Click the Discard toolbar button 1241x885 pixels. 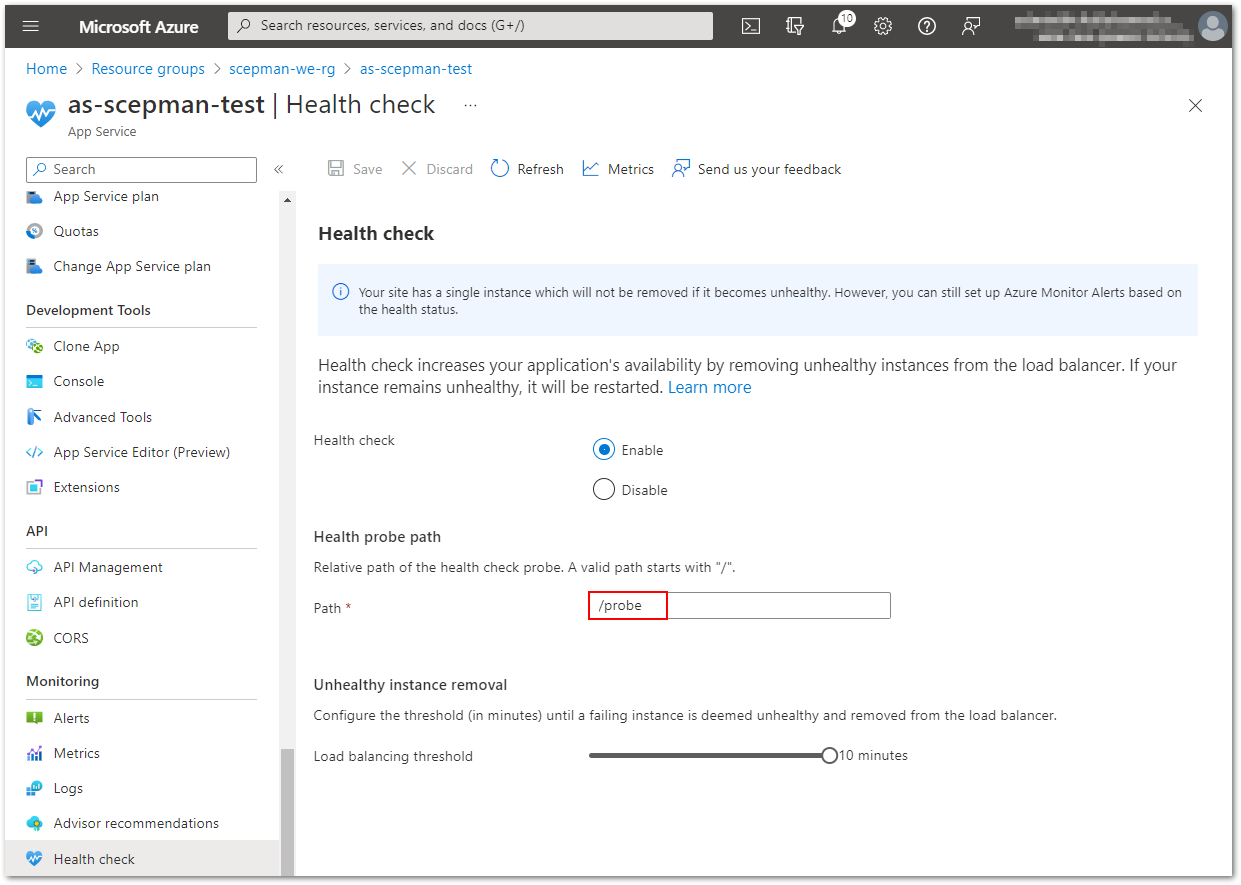pyautogui.click(x=437, y=169)
